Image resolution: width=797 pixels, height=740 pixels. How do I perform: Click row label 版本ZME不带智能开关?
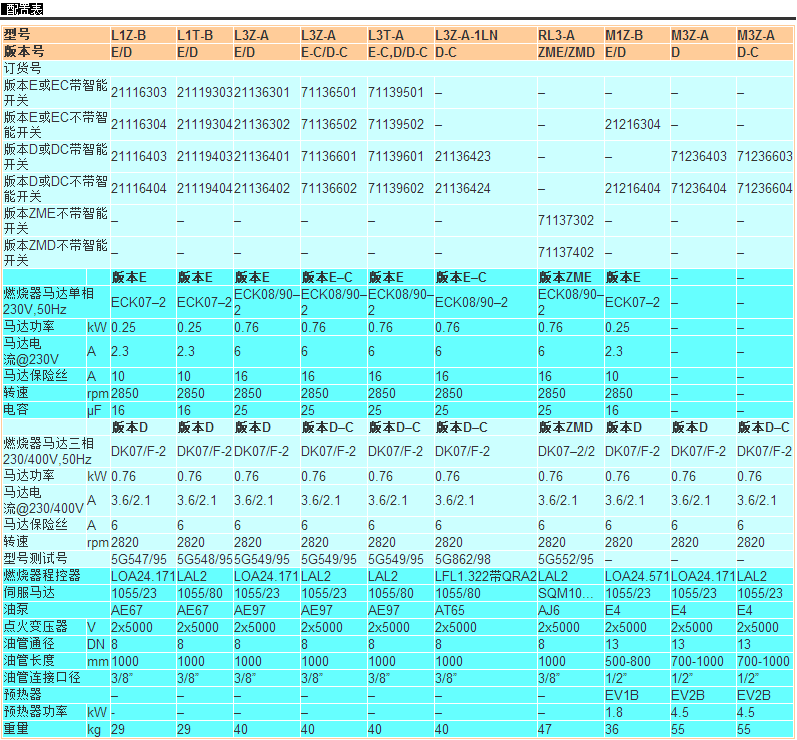[x=55, y=221]
